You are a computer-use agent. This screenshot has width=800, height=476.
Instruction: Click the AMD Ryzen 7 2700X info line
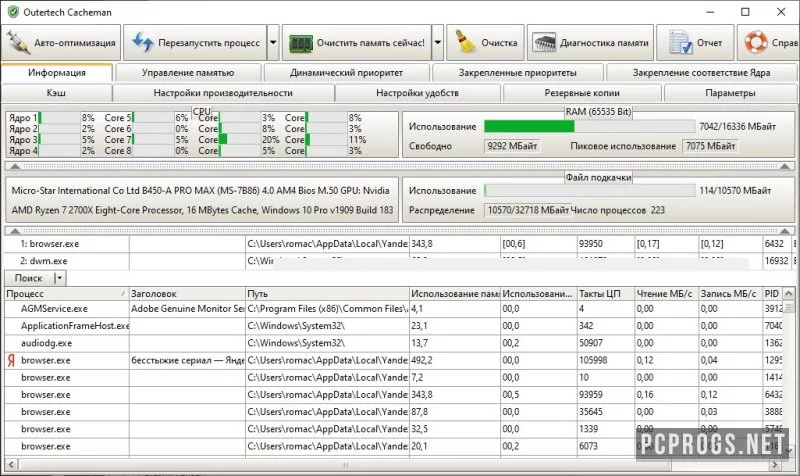pyautogui.click(x=203, y=210)
